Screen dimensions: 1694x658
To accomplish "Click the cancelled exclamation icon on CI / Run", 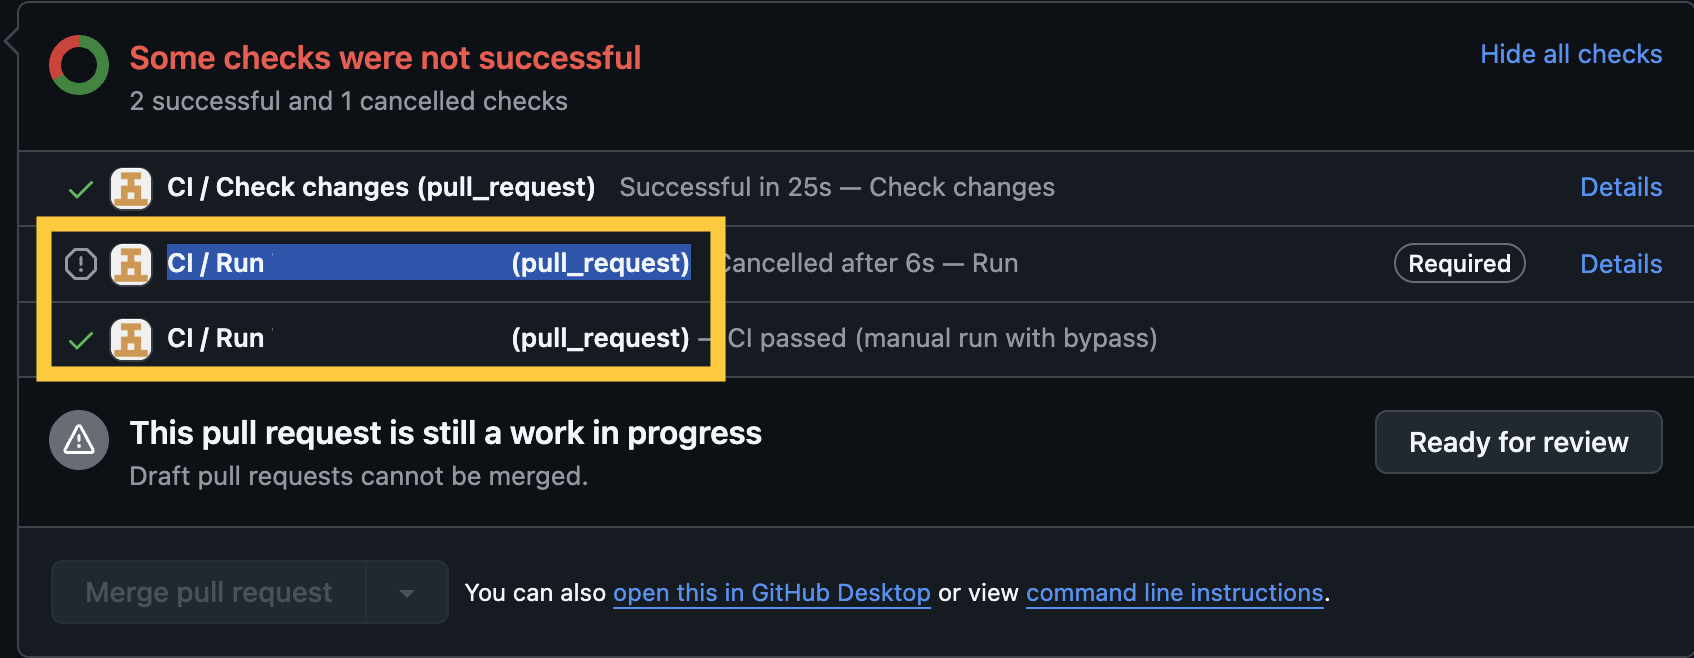I will click(x=79, y=263).
